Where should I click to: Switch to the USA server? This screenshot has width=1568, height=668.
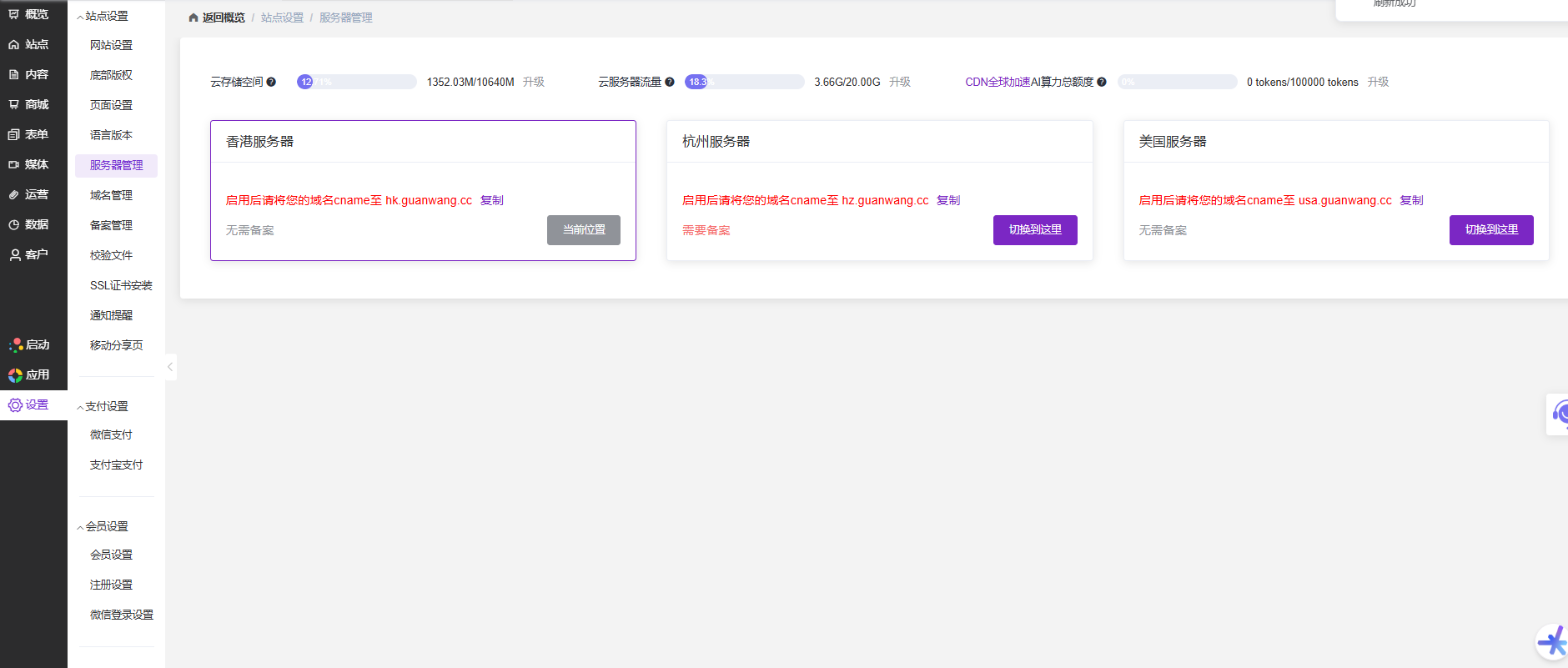[1491, 230]
